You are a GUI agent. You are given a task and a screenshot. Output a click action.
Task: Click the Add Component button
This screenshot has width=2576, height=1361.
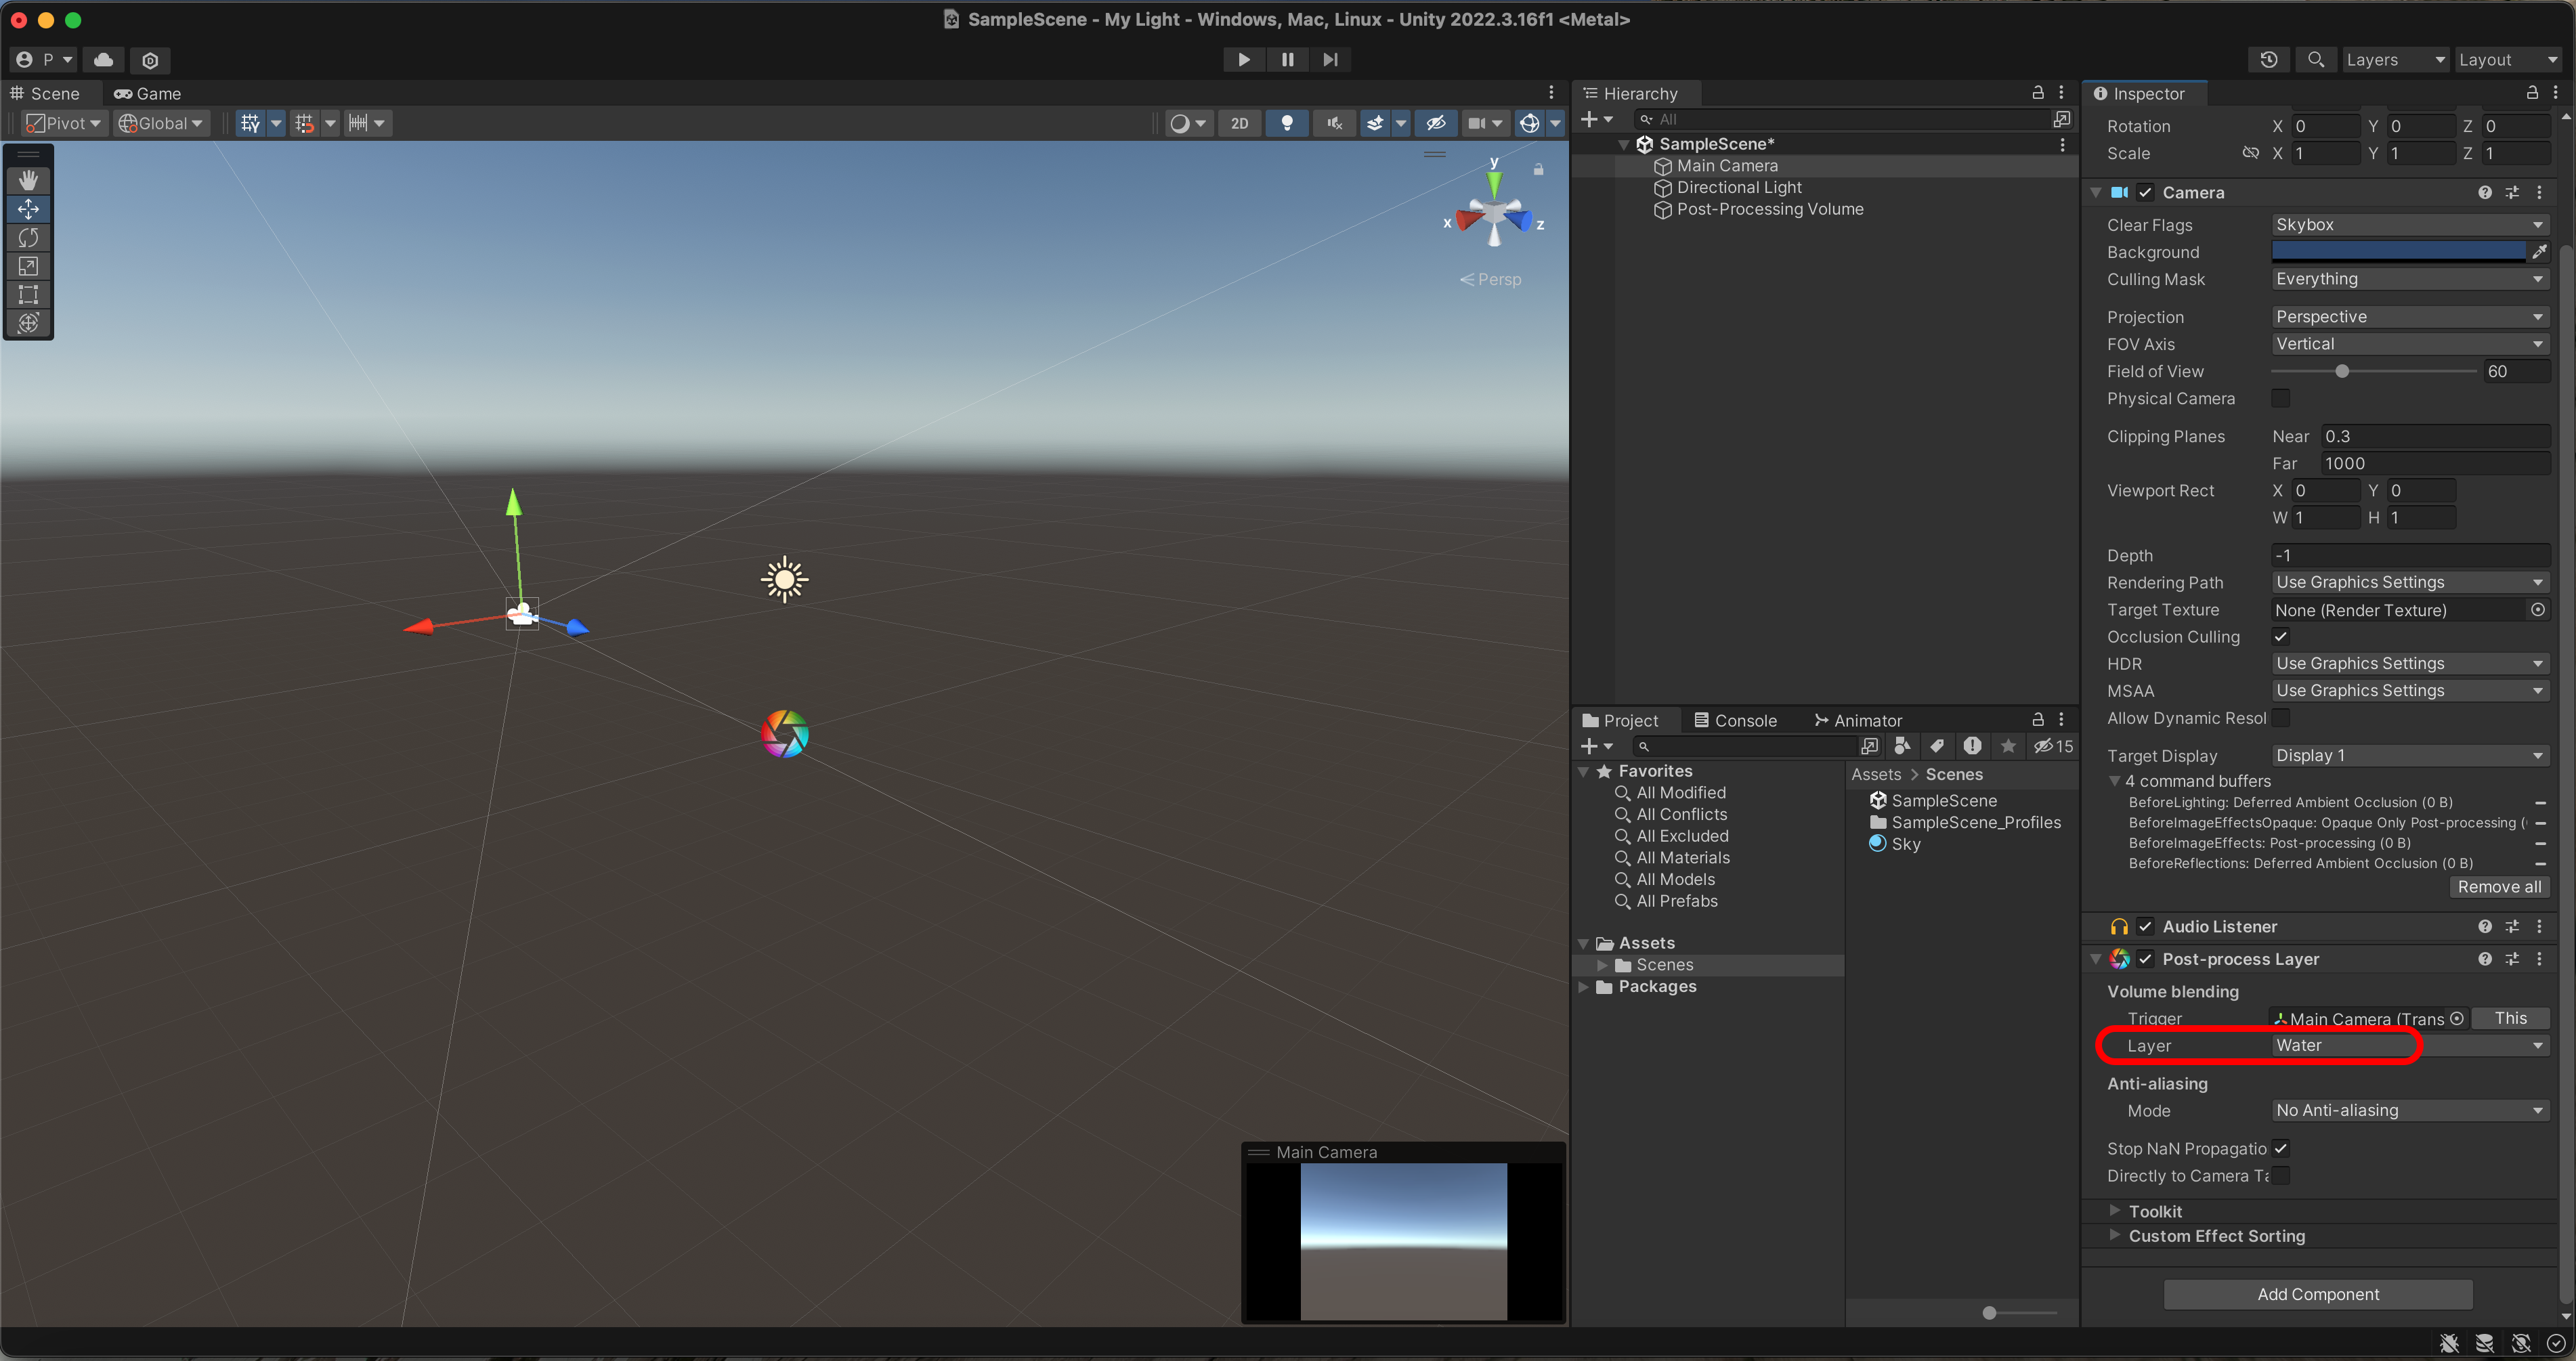tap(2317, 1294)
